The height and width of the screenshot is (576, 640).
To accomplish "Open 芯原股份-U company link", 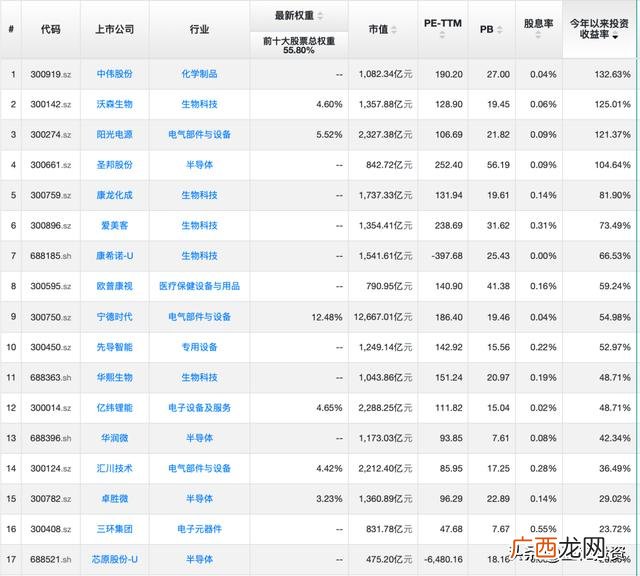I will click(x=115, y=559).
